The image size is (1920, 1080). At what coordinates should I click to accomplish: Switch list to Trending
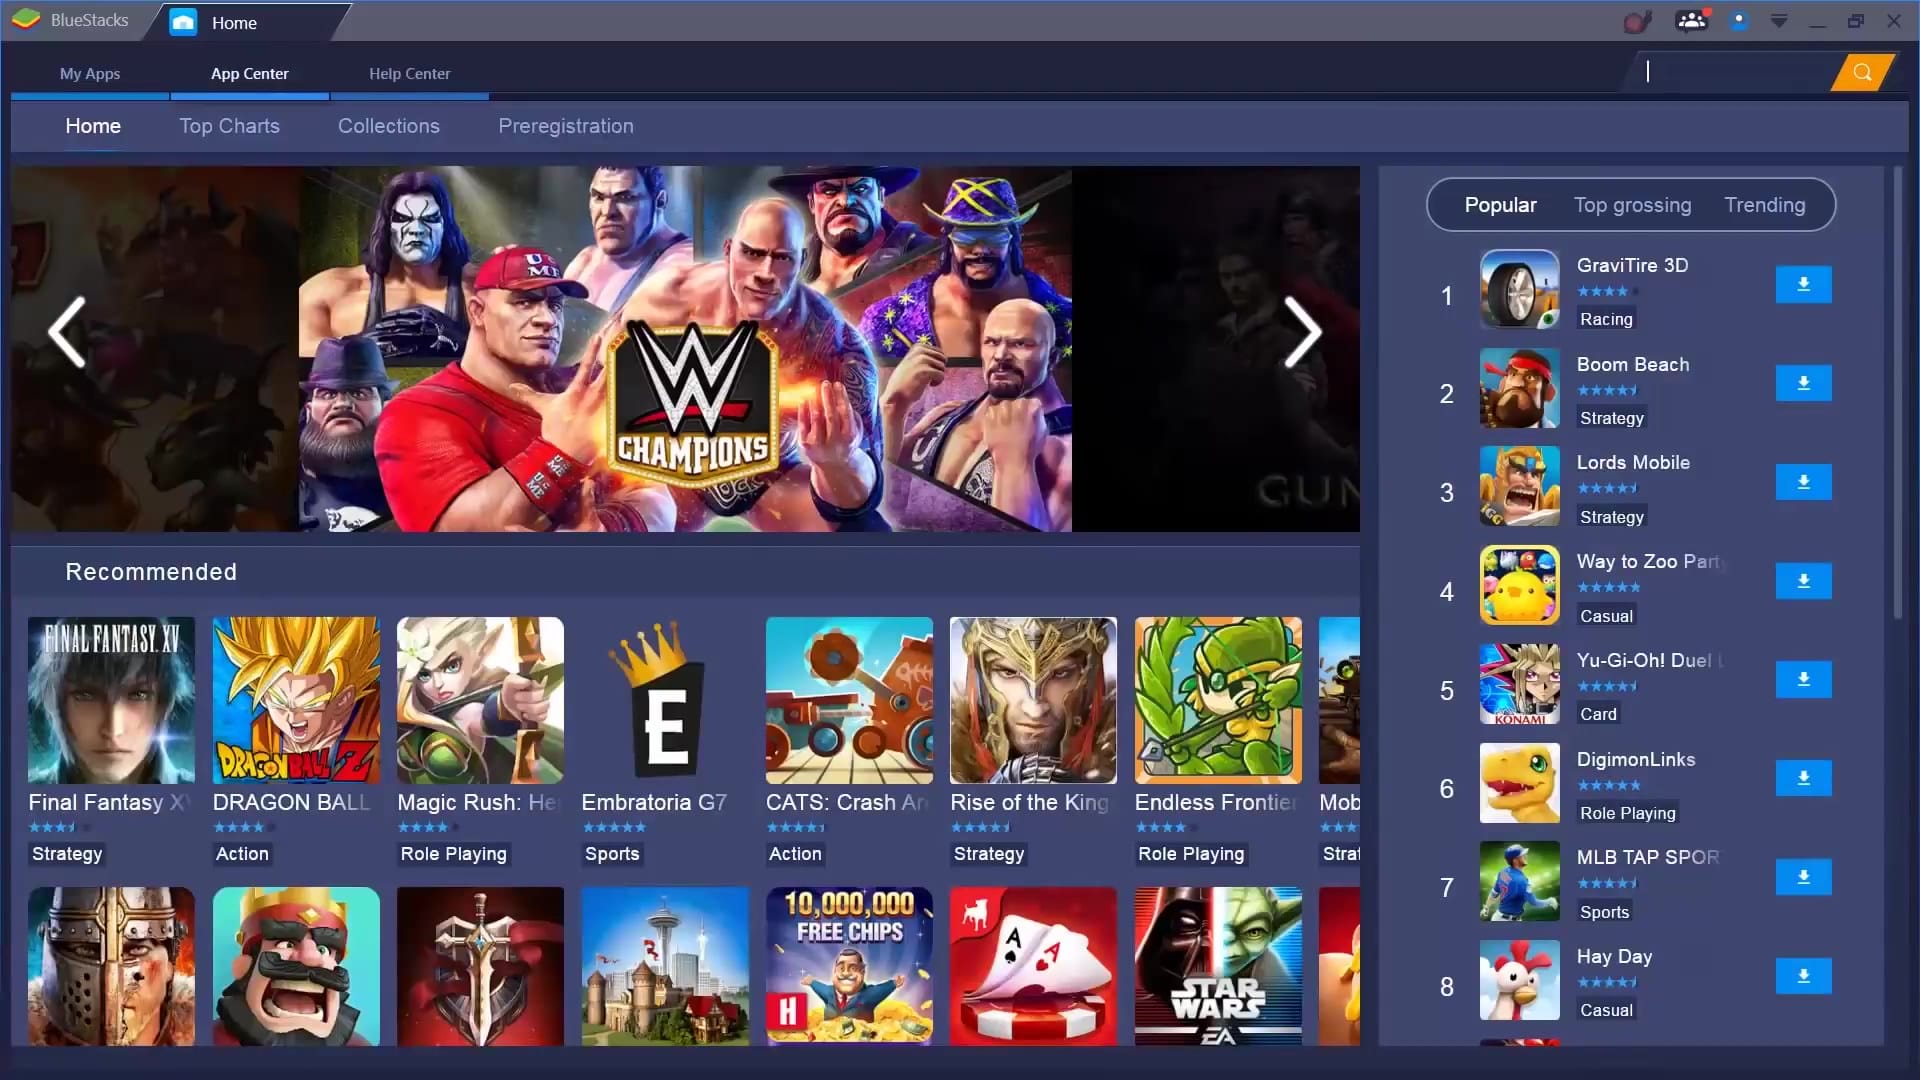point(1765,205)
